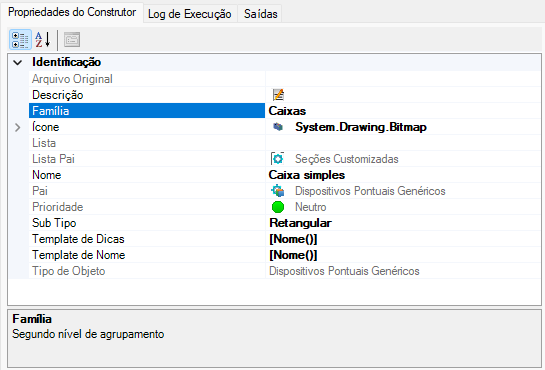Click the Seções Customizadas value text
Viewport: 545px width, 370px height.
(347, 159)
